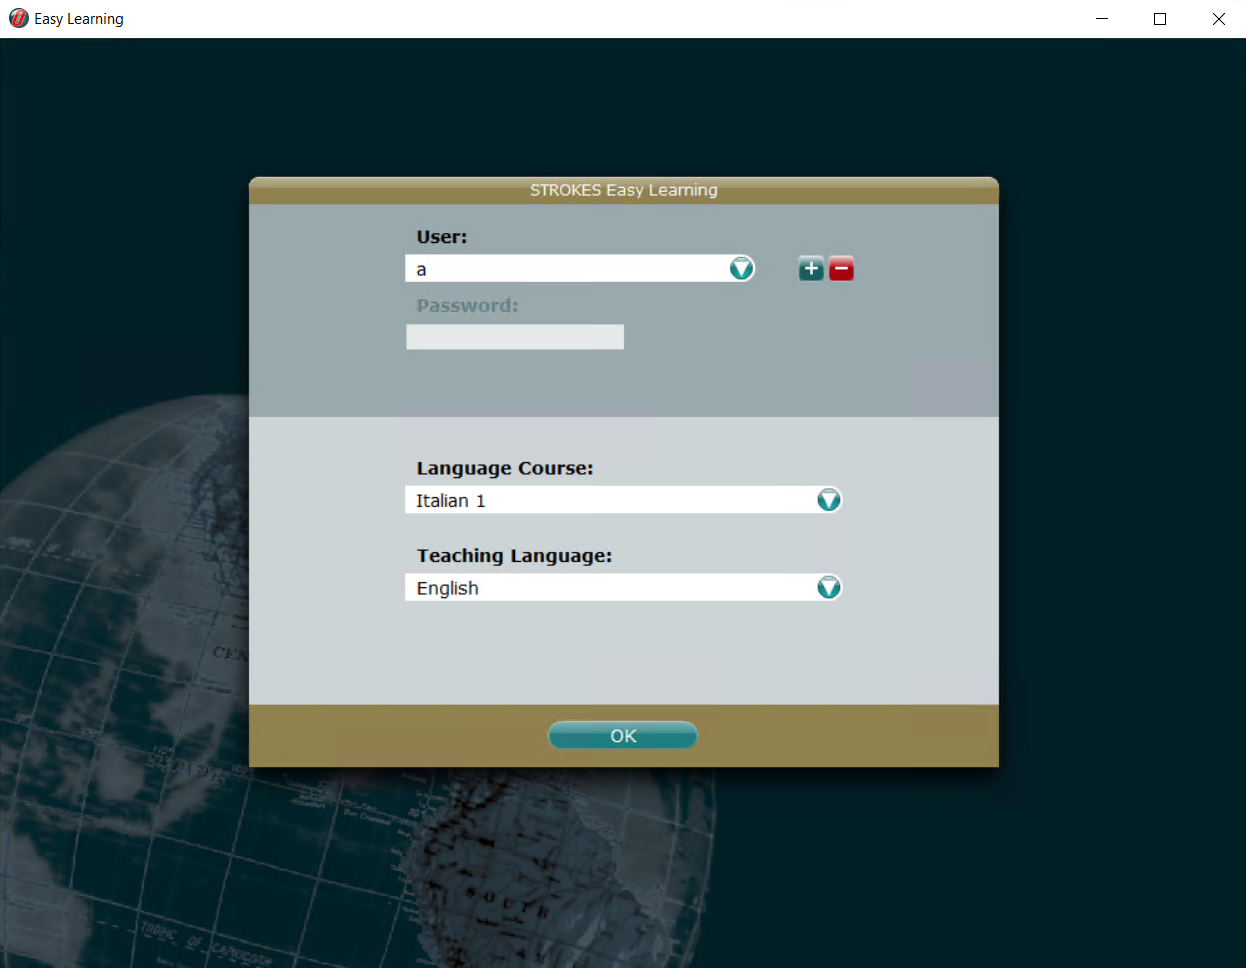
Task: Expand the Language Course dropdown arrow
Action: click(829, 500)
